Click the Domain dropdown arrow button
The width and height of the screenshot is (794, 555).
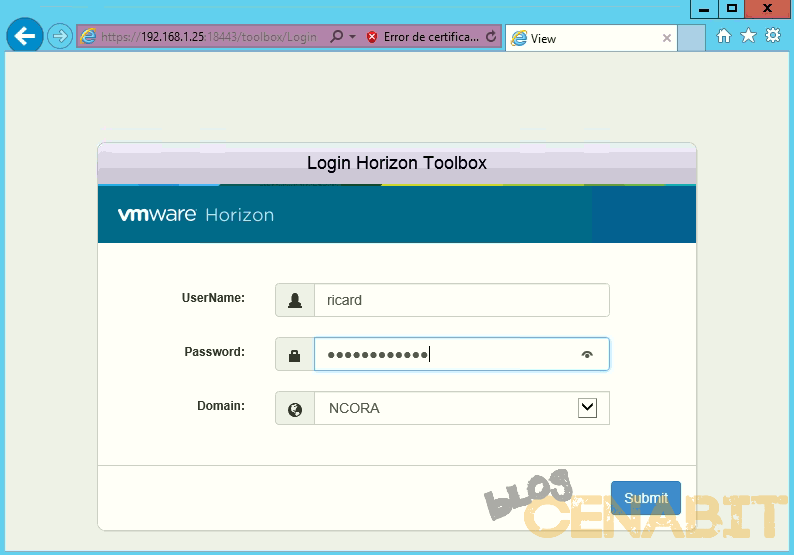[x=587, y=408]
